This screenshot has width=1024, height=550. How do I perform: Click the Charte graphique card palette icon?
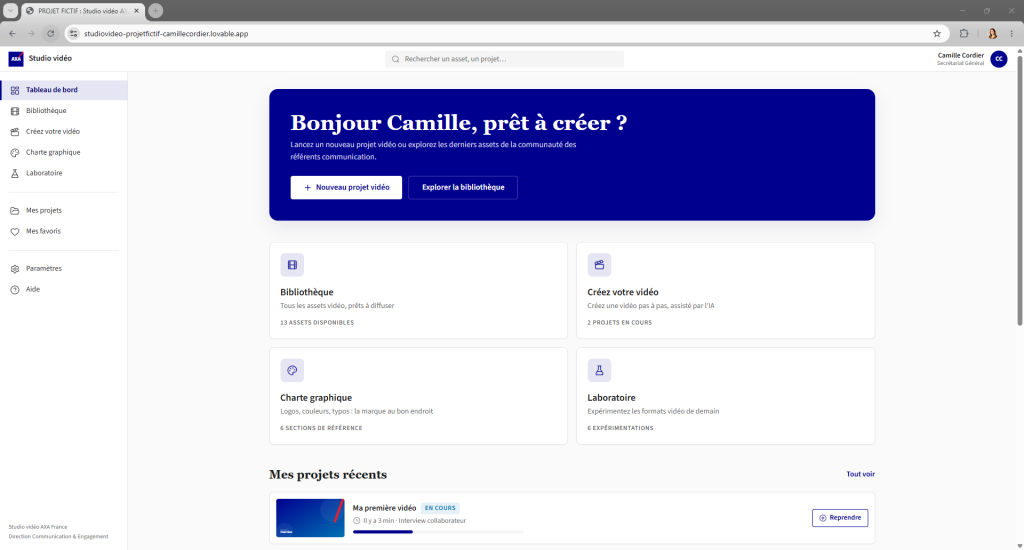292,370
